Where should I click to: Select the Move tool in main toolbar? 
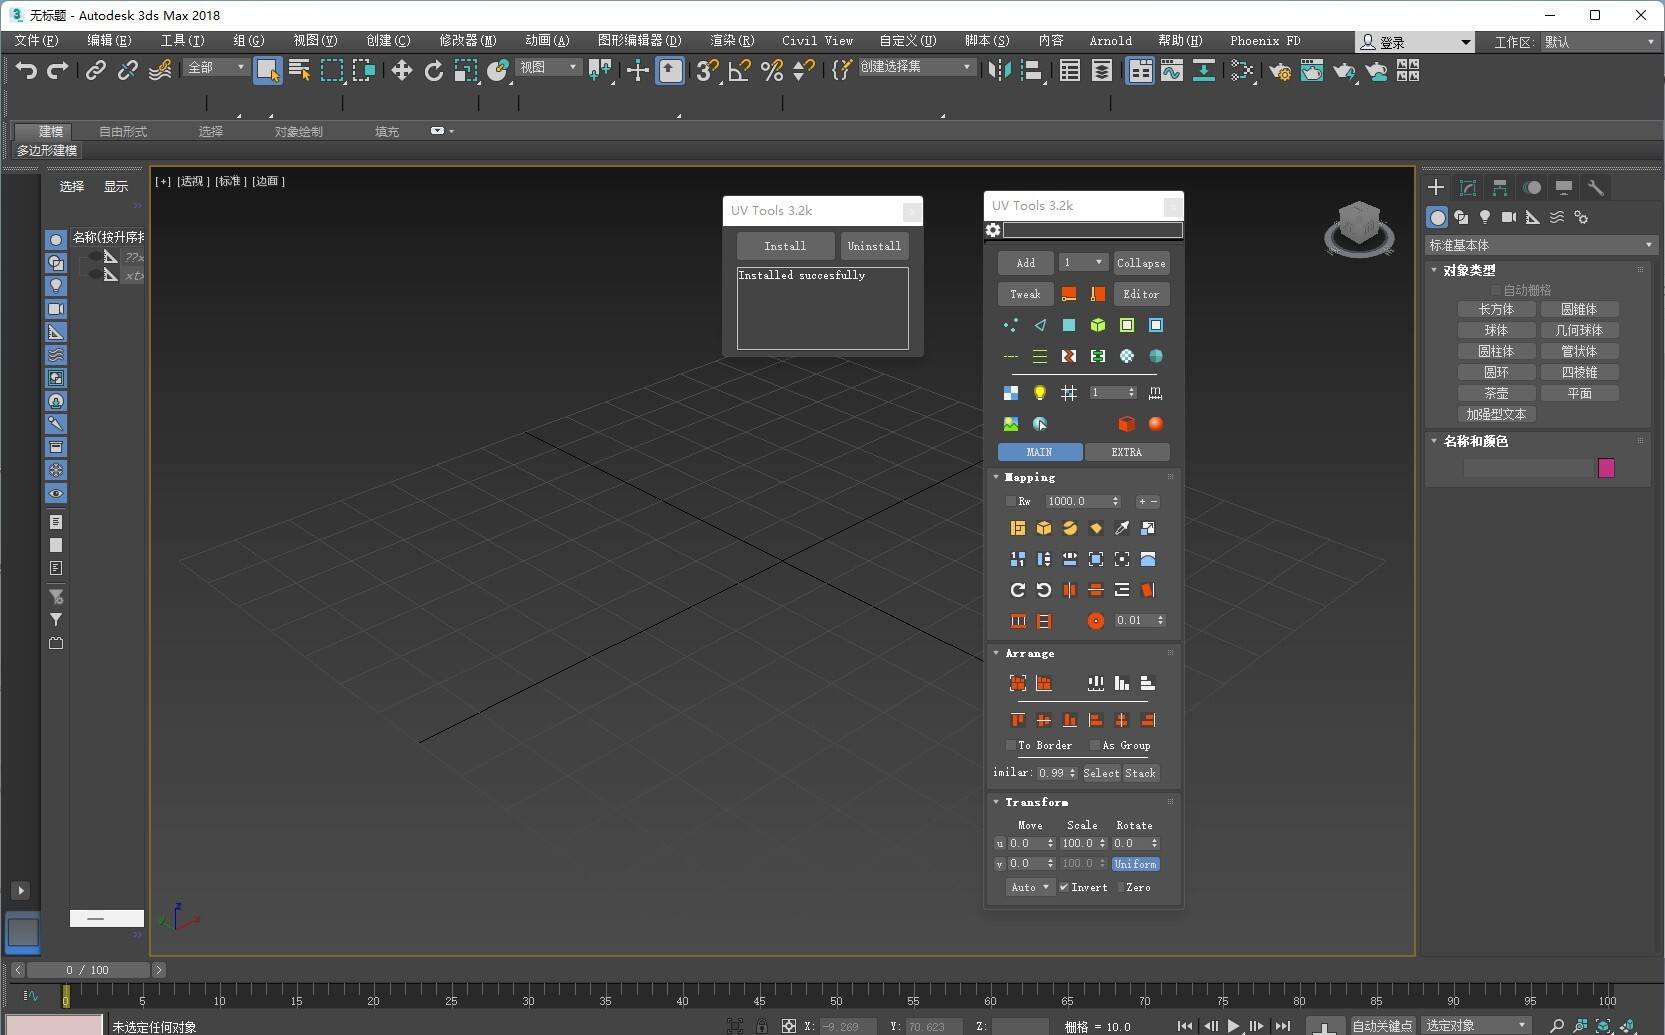(401, 70)
